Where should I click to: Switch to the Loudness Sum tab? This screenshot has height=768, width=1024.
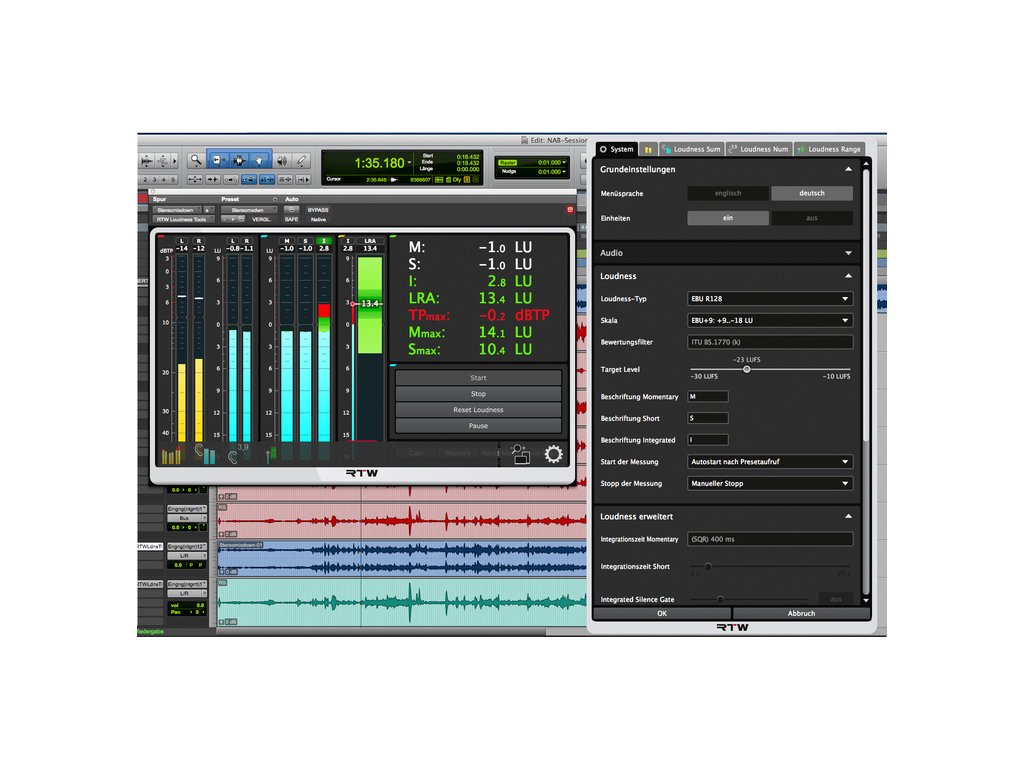tap(690, 149)
